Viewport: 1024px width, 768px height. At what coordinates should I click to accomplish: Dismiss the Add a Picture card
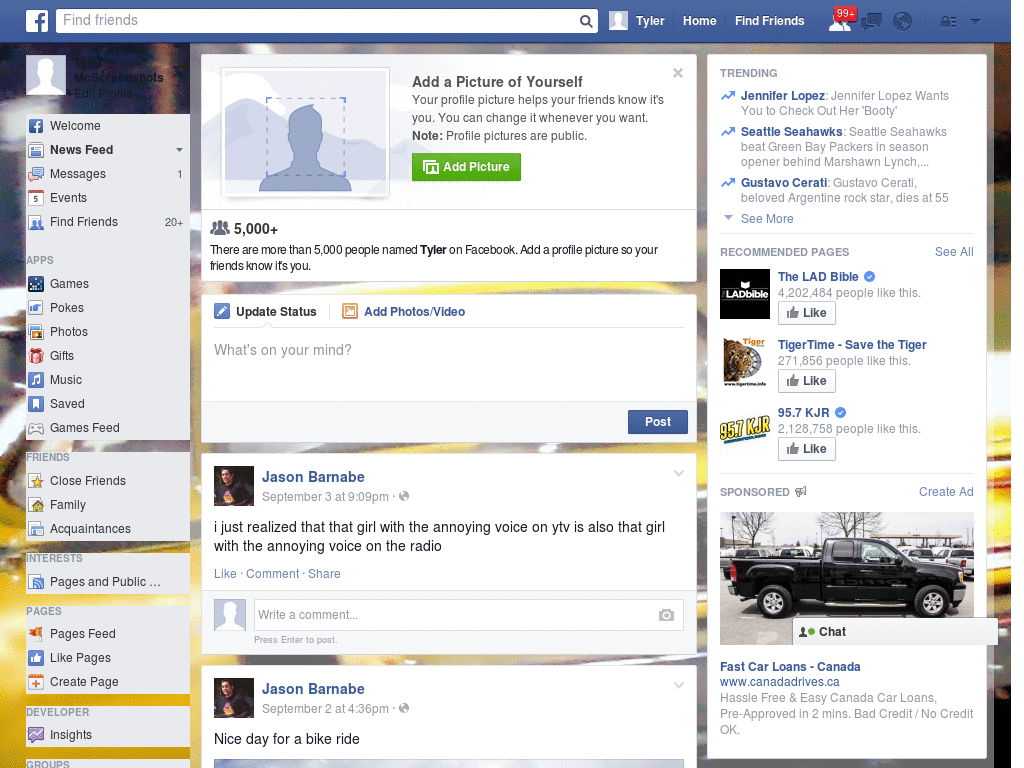pos(678,73)
